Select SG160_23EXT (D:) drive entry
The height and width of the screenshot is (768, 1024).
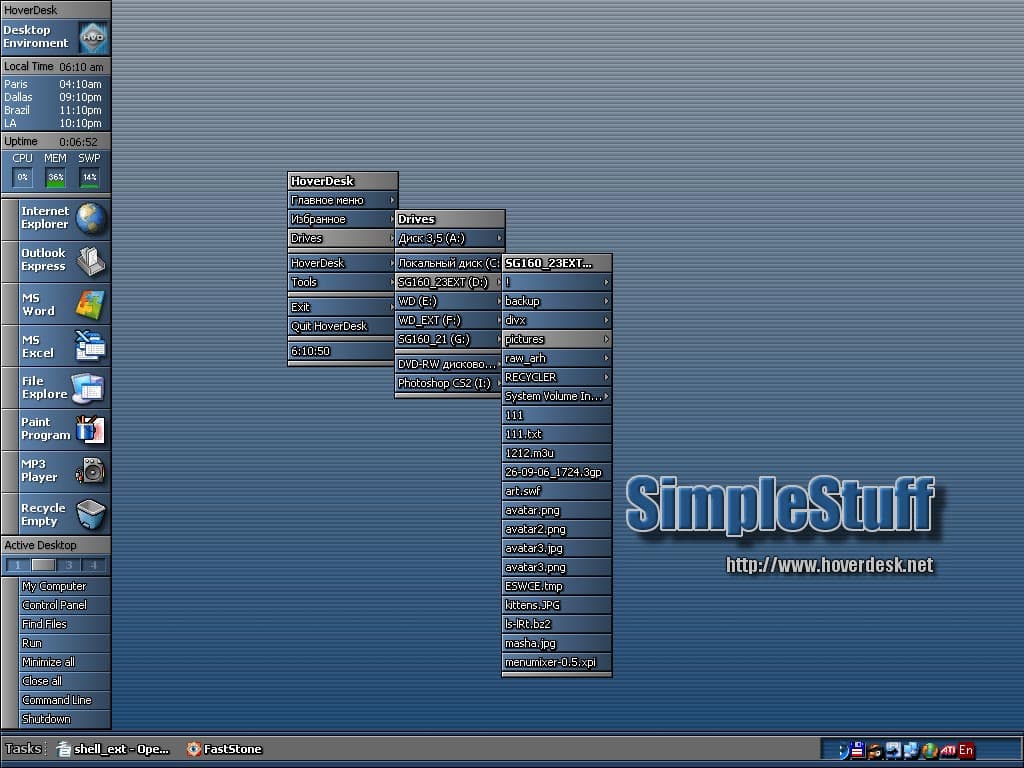click(449, 282)
